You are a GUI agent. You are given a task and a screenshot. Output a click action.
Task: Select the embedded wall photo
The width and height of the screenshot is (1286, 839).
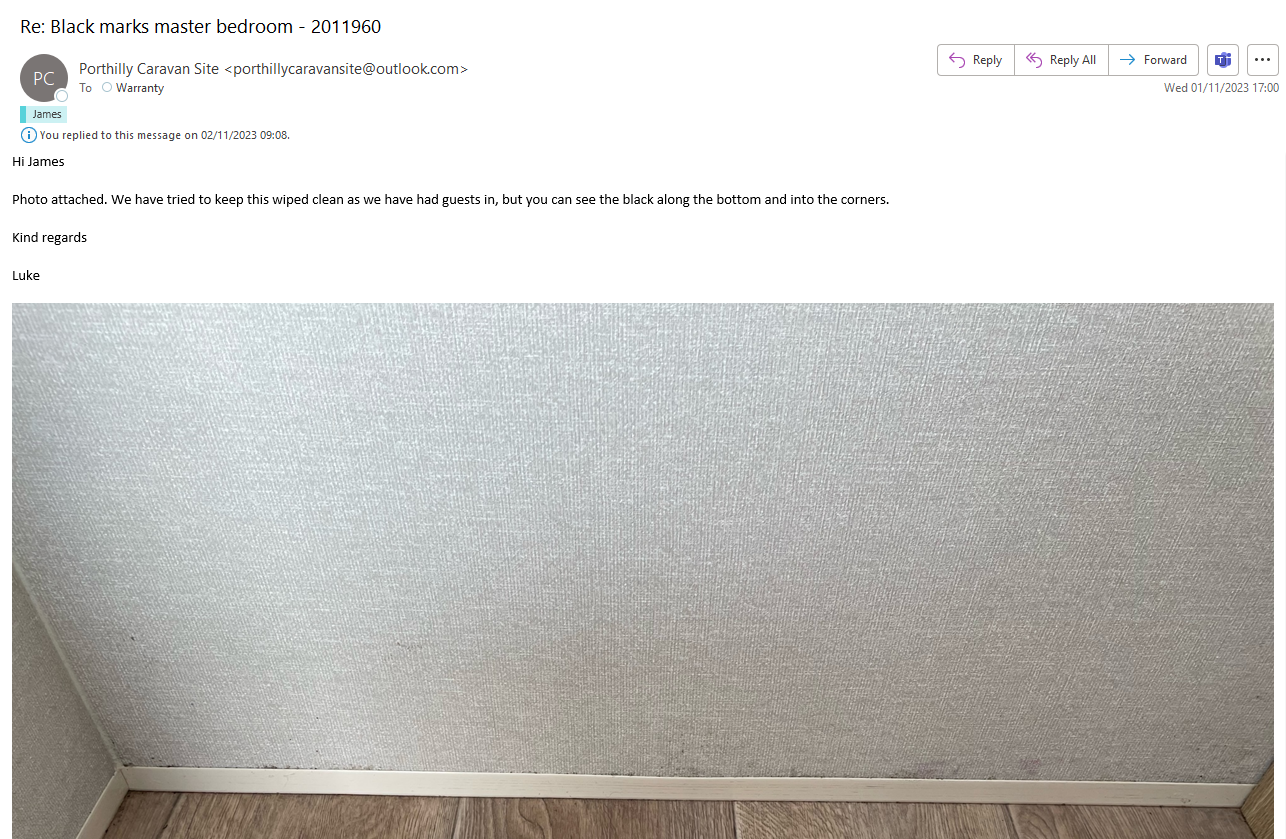point(643,571)
